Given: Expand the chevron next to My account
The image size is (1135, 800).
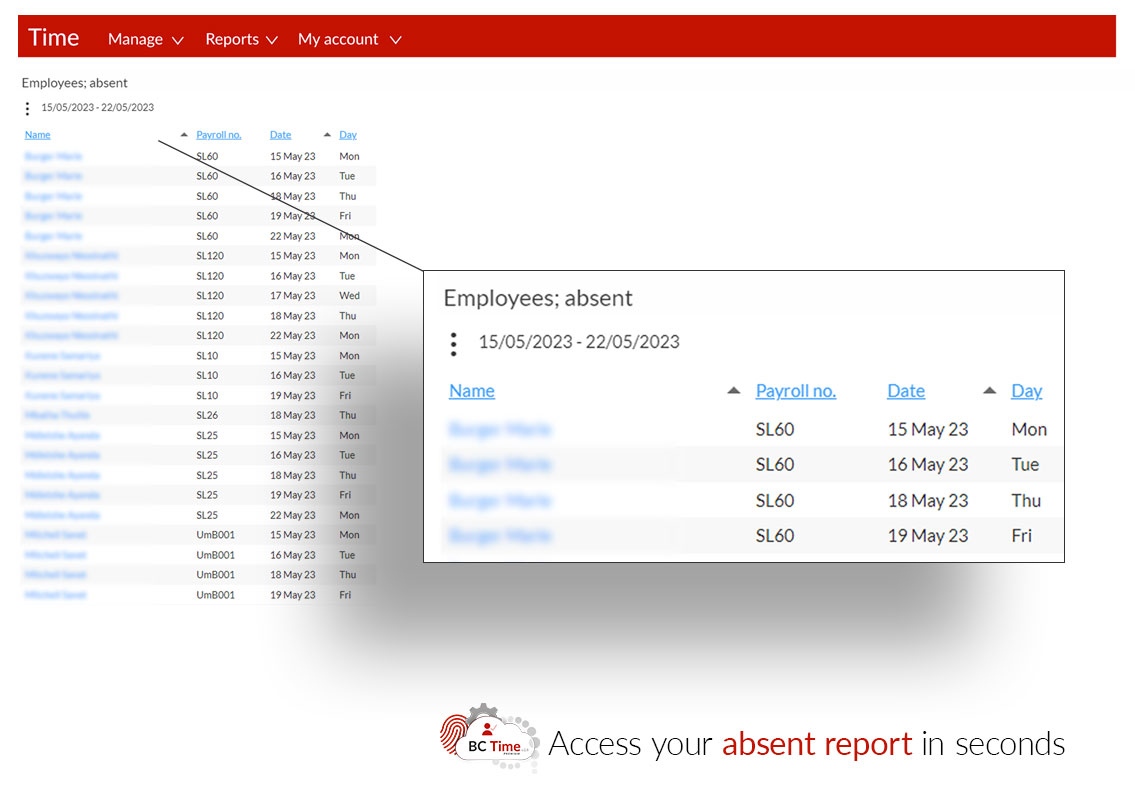Looking at the screenshot, I should [395, 40].
